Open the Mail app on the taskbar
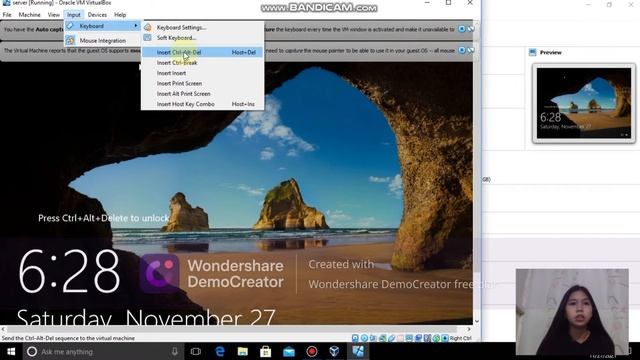The width and height of the screenshot is (640, 360). pos(289,351)
